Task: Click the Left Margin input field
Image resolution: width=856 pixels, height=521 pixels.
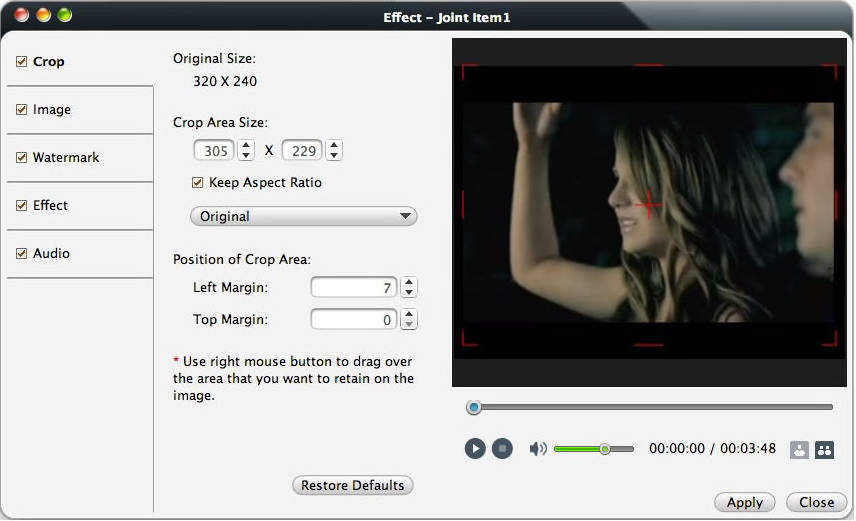Action: pos(354,287)
